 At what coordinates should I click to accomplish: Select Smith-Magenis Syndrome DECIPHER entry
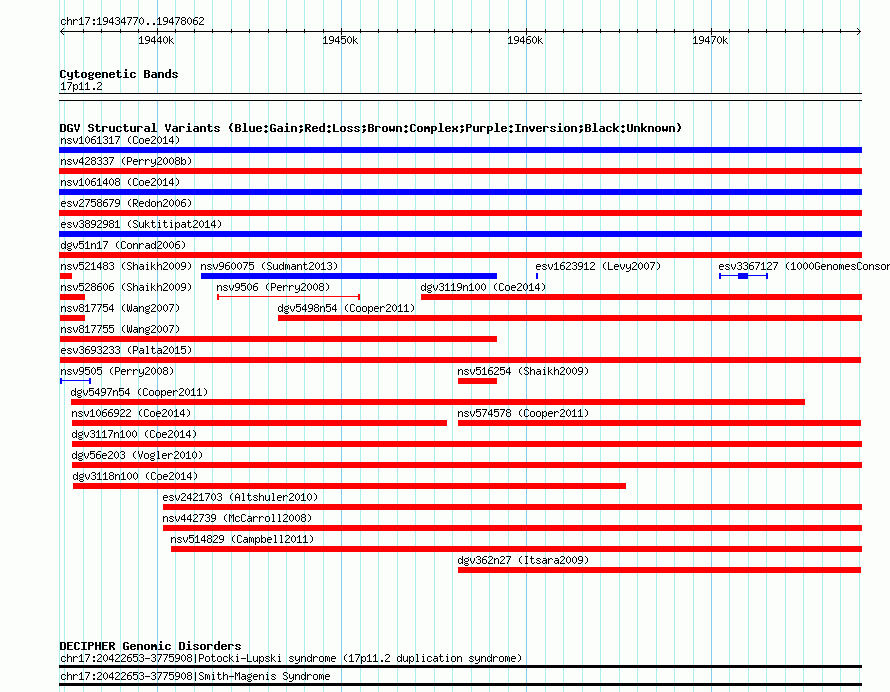point(195,676)
